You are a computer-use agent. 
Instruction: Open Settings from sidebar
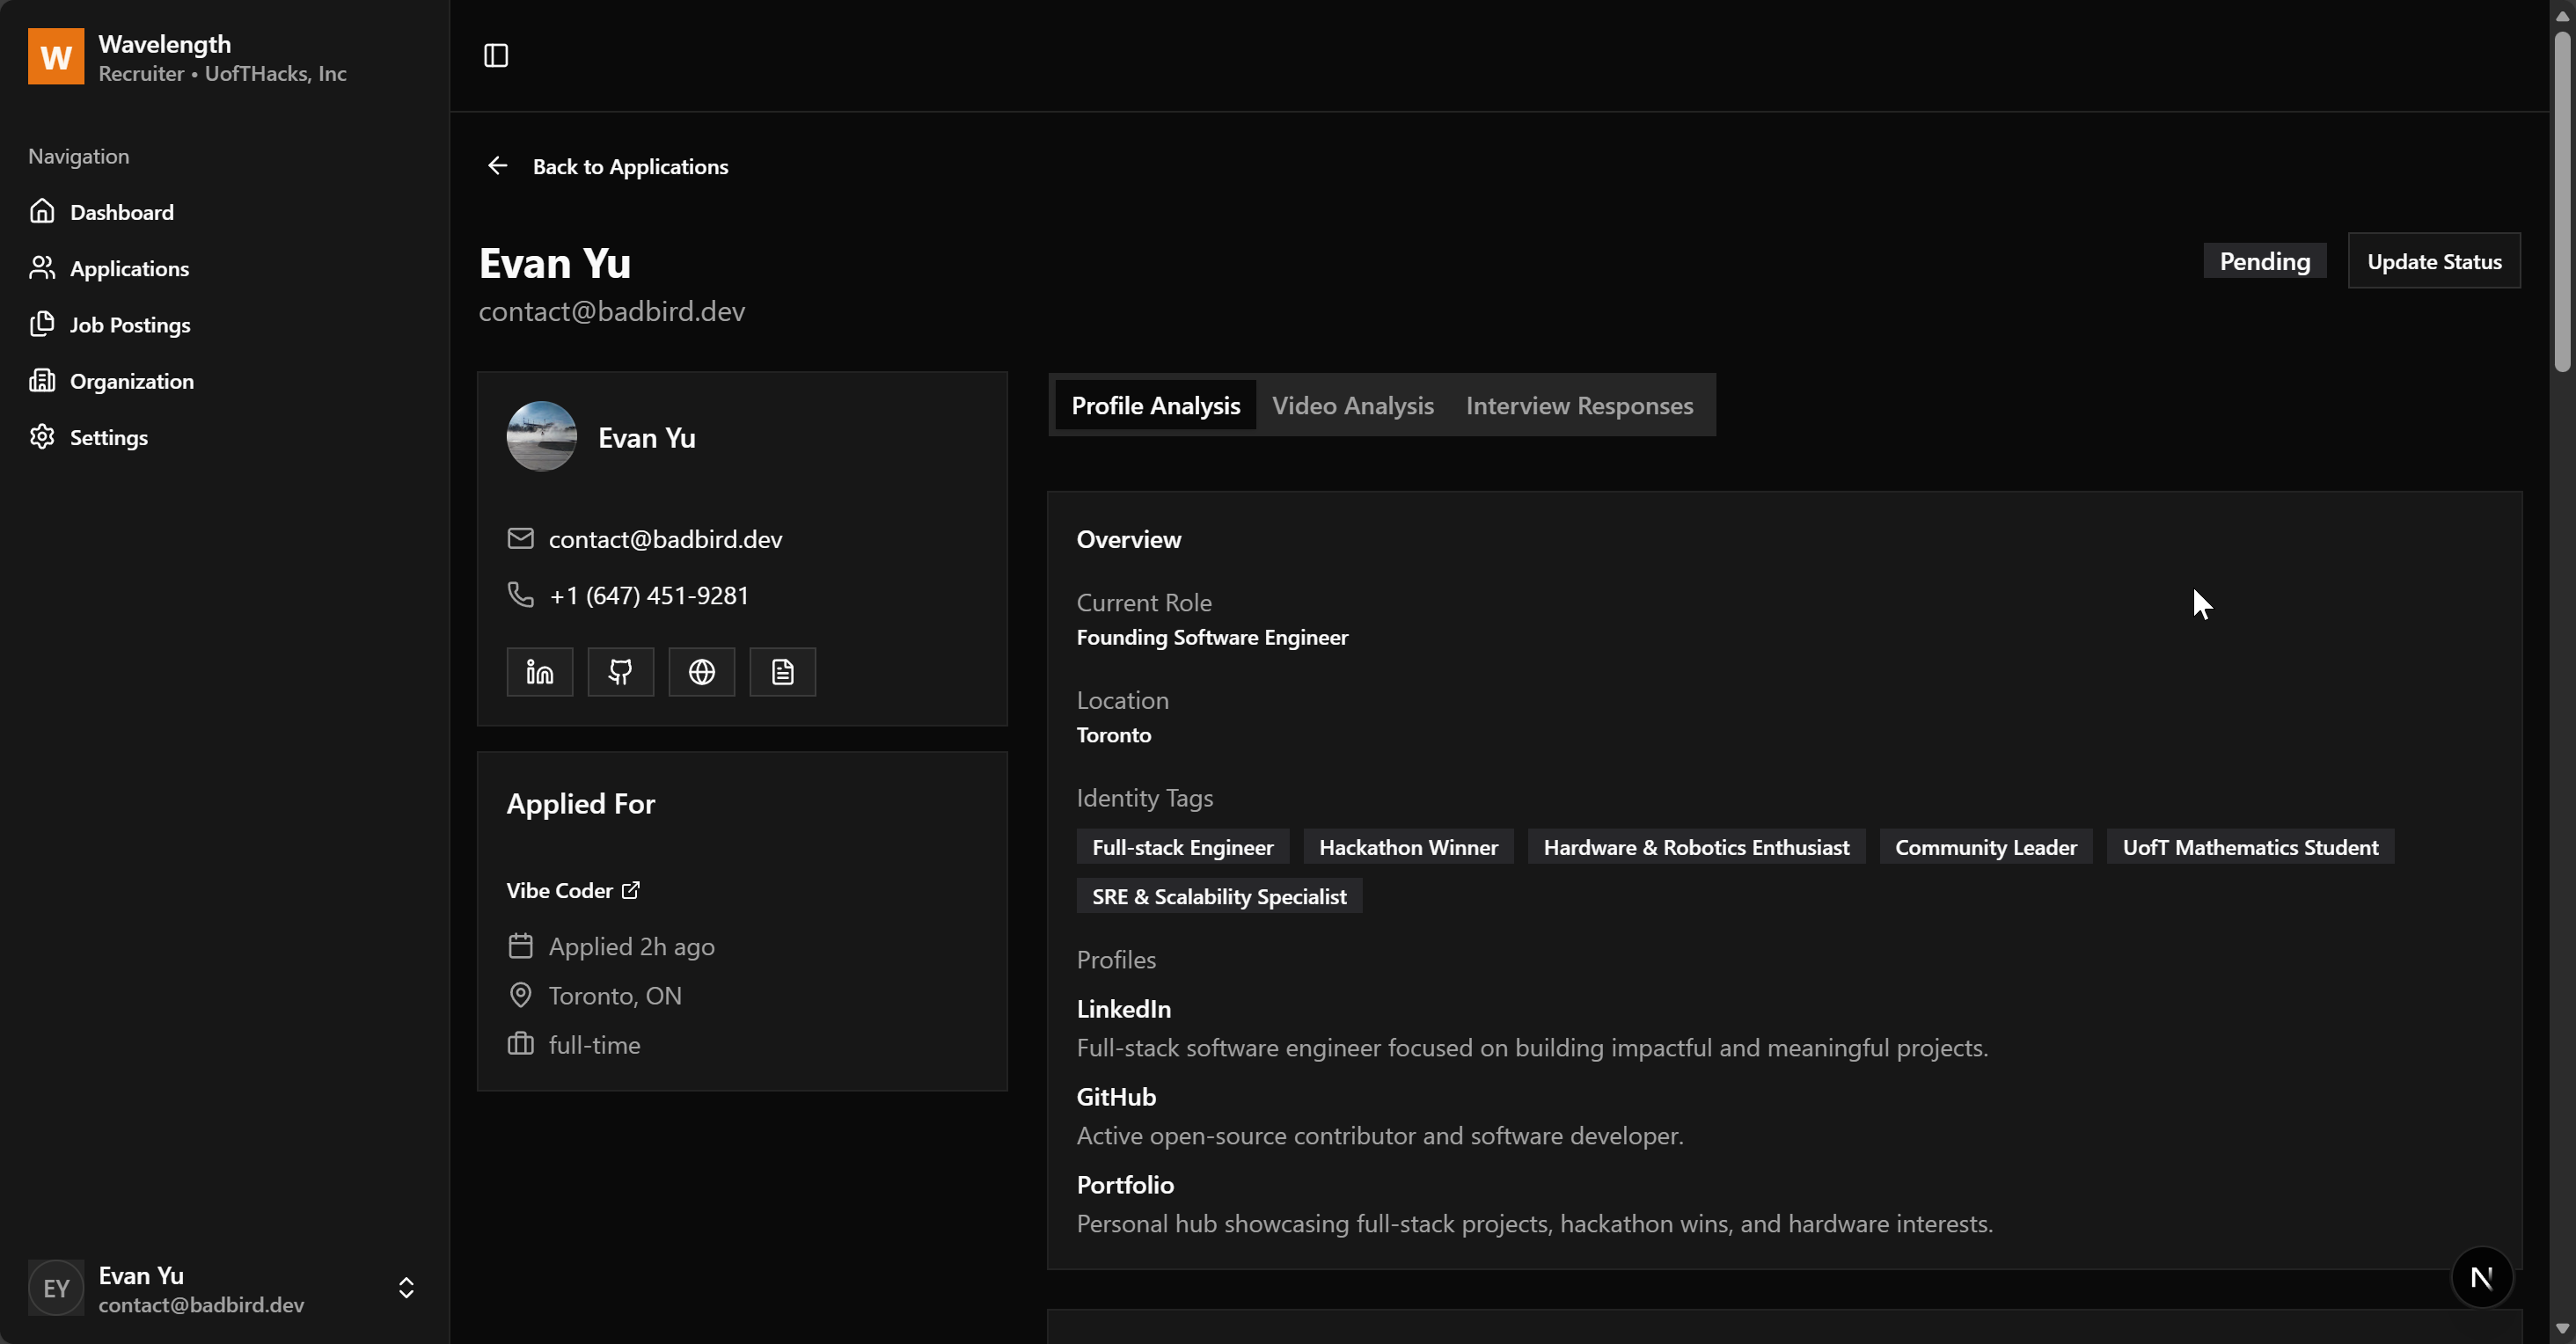tap(108, 437)
